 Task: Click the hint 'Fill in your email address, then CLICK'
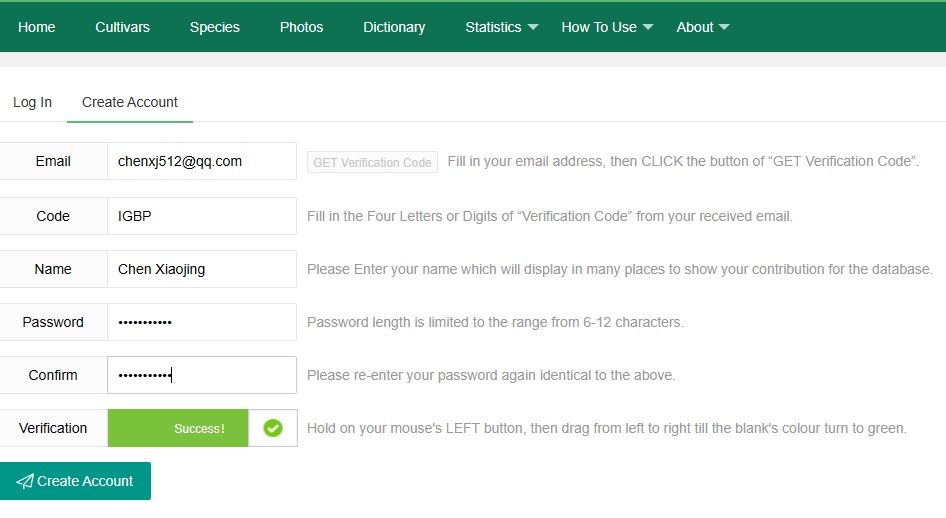click(x=683, y=161)
